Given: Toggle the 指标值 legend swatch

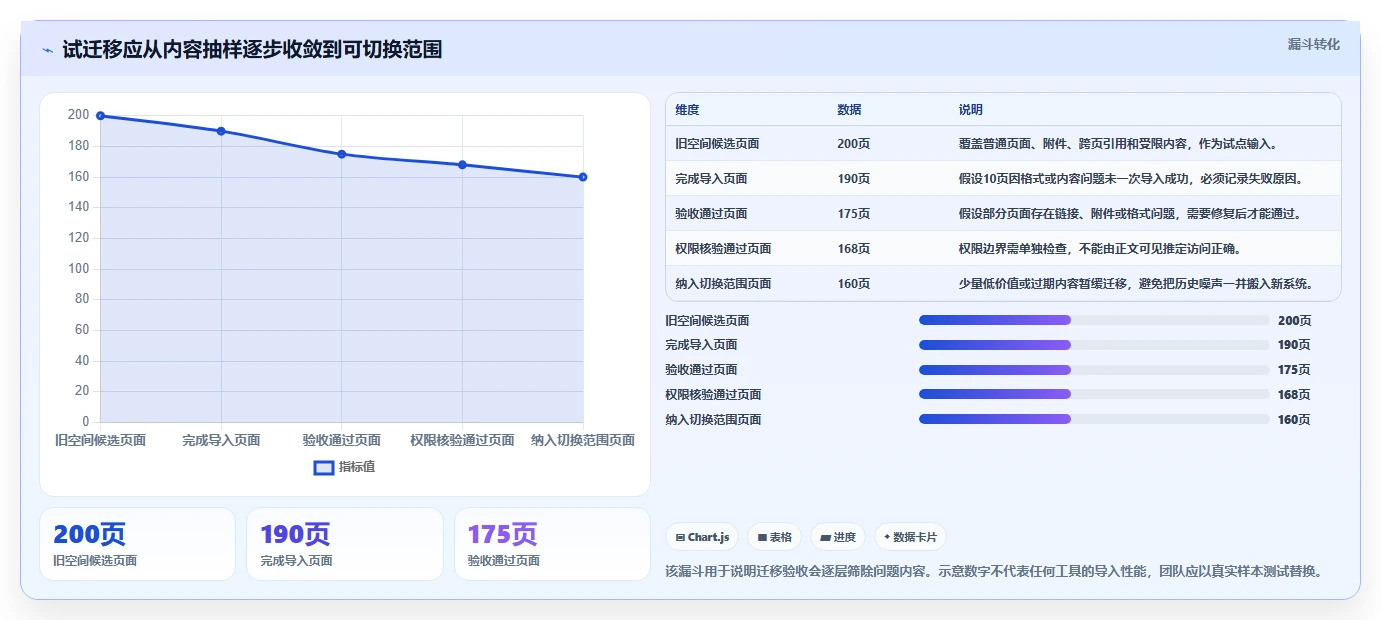Looking at the screenshot, I should pyautogui.click(x=324, y=467).
